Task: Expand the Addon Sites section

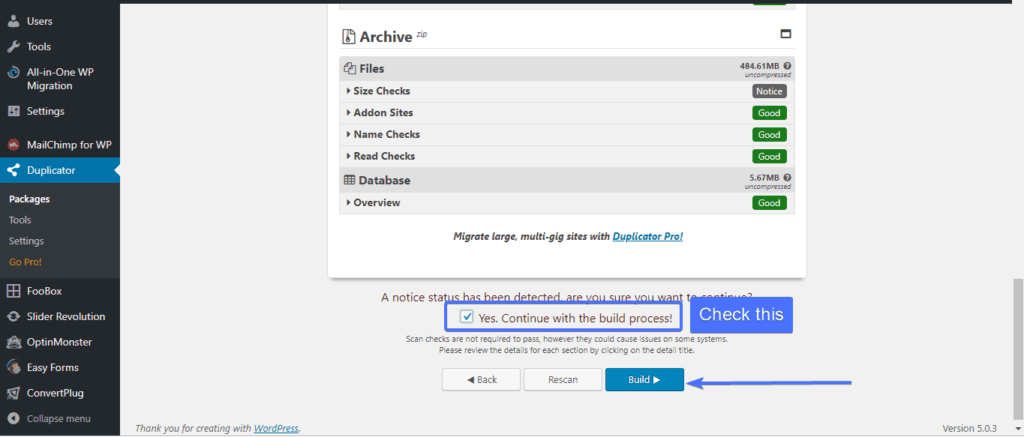Action: coord(382,113)
